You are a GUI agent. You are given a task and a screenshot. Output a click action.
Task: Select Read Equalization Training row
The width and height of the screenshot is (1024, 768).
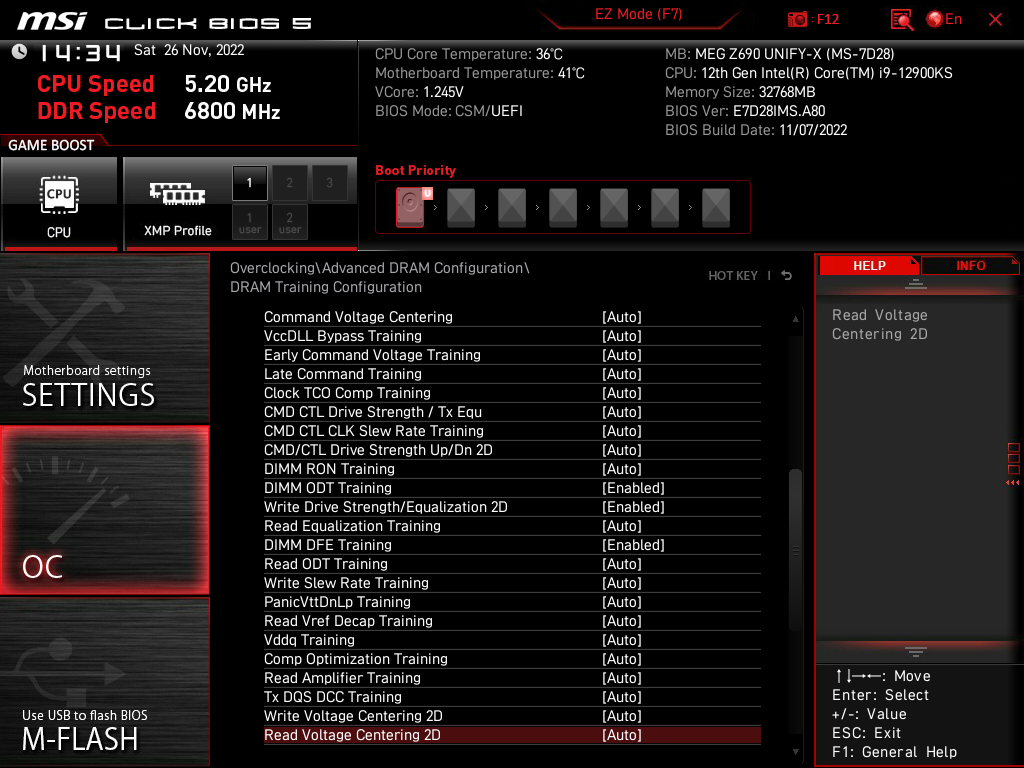pos(512,526)
